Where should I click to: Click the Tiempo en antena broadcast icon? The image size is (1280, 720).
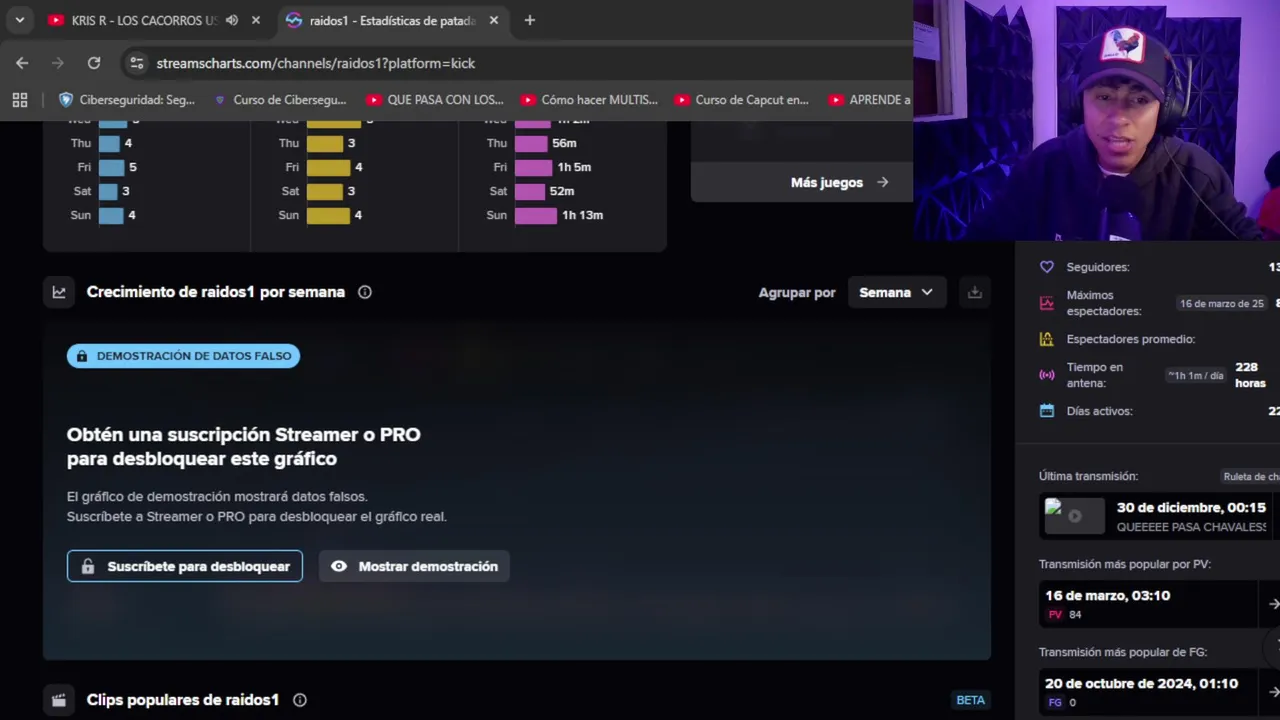[x=1047, y=375]
